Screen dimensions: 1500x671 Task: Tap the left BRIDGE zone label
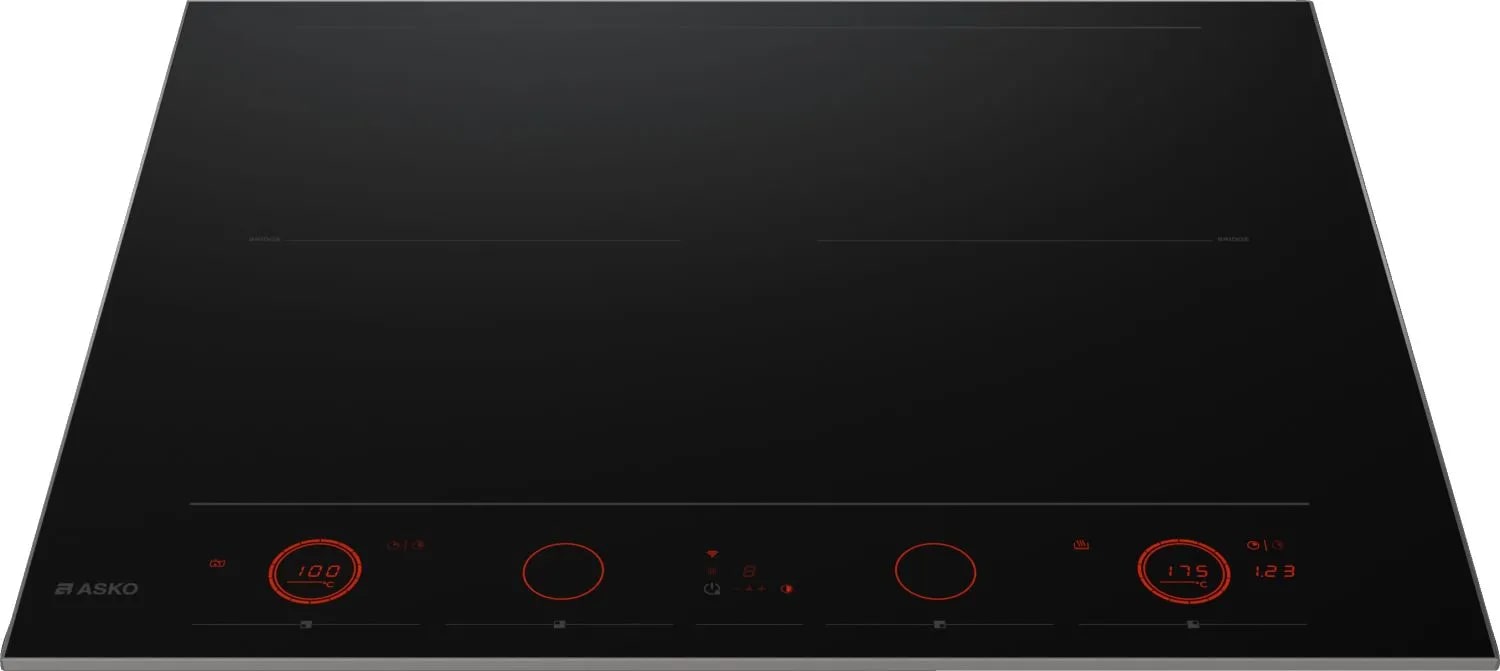[264, 240]
